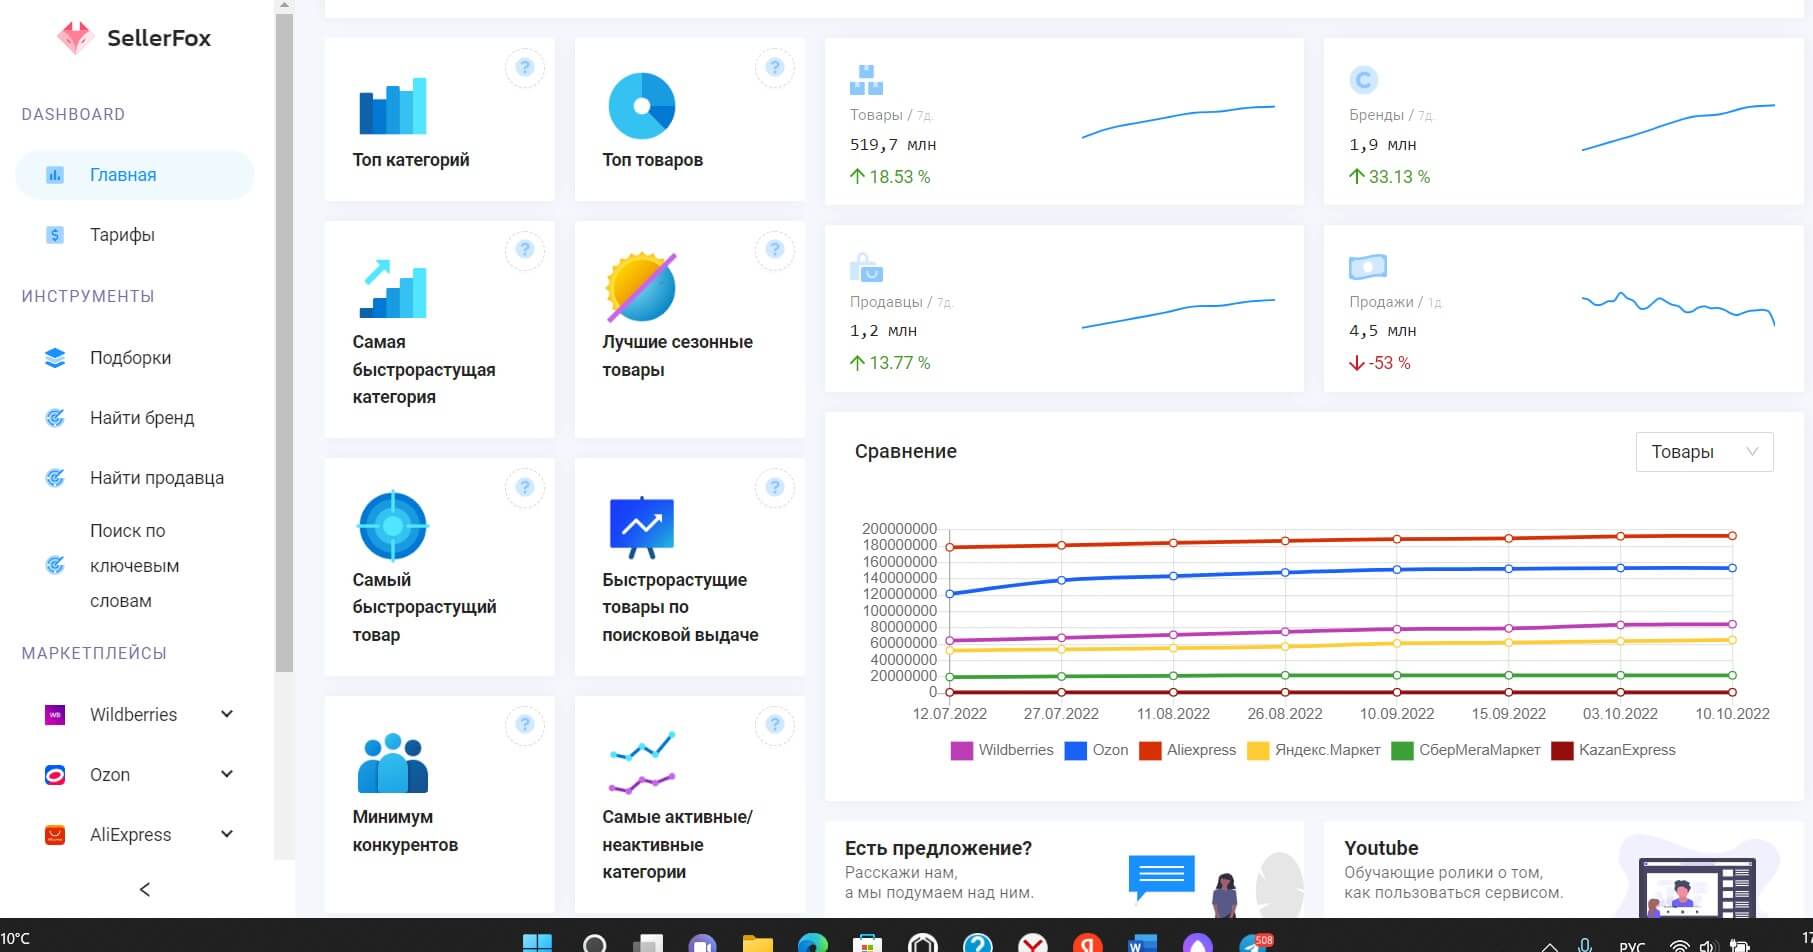Show help for Самый быстрорастущий товар
The image size is (1813, 952).
[525, 488]
